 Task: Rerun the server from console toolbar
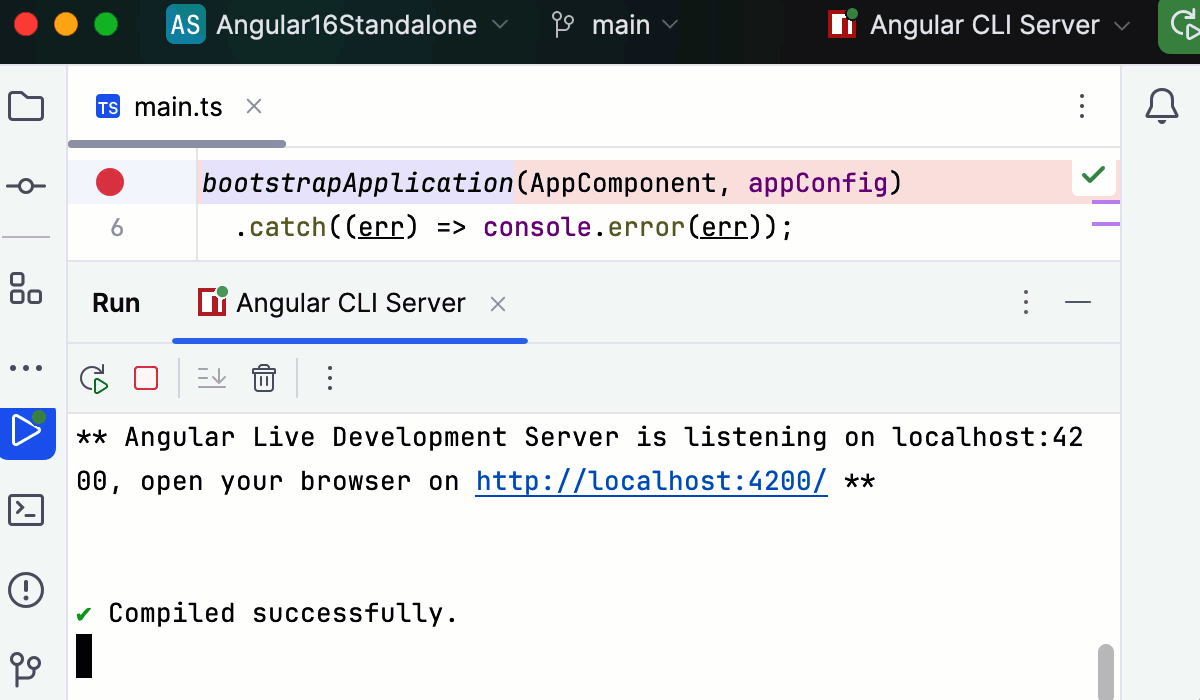tap(93, 378)
